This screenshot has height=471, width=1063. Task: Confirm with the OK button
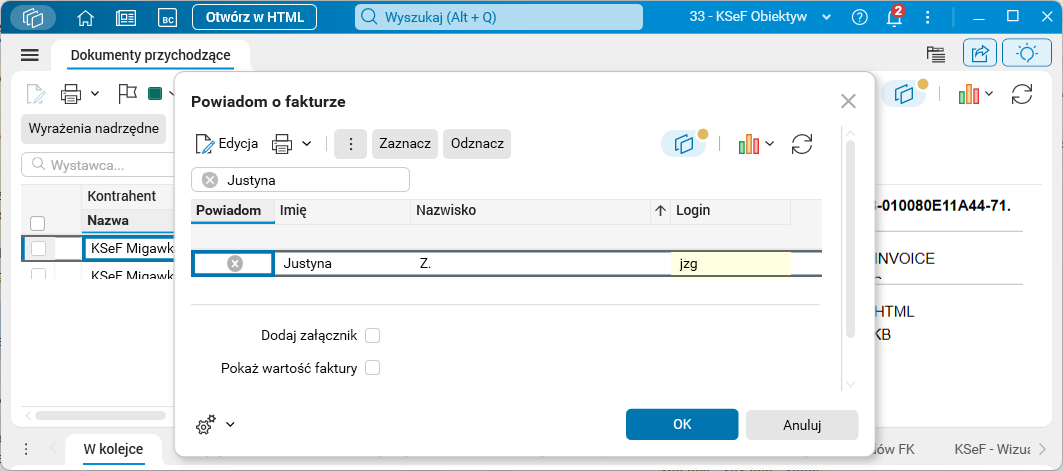coord(682,425)
